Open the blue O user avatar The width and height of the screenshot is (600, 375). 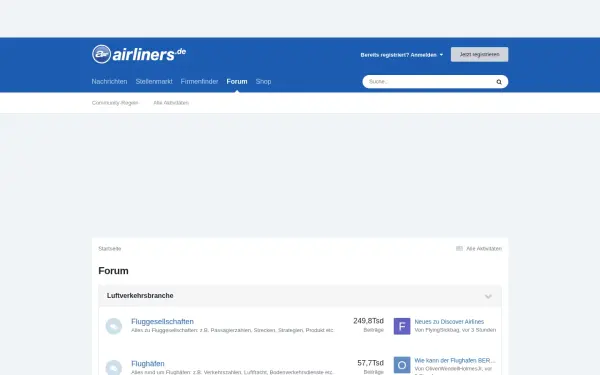pos(402,365)
